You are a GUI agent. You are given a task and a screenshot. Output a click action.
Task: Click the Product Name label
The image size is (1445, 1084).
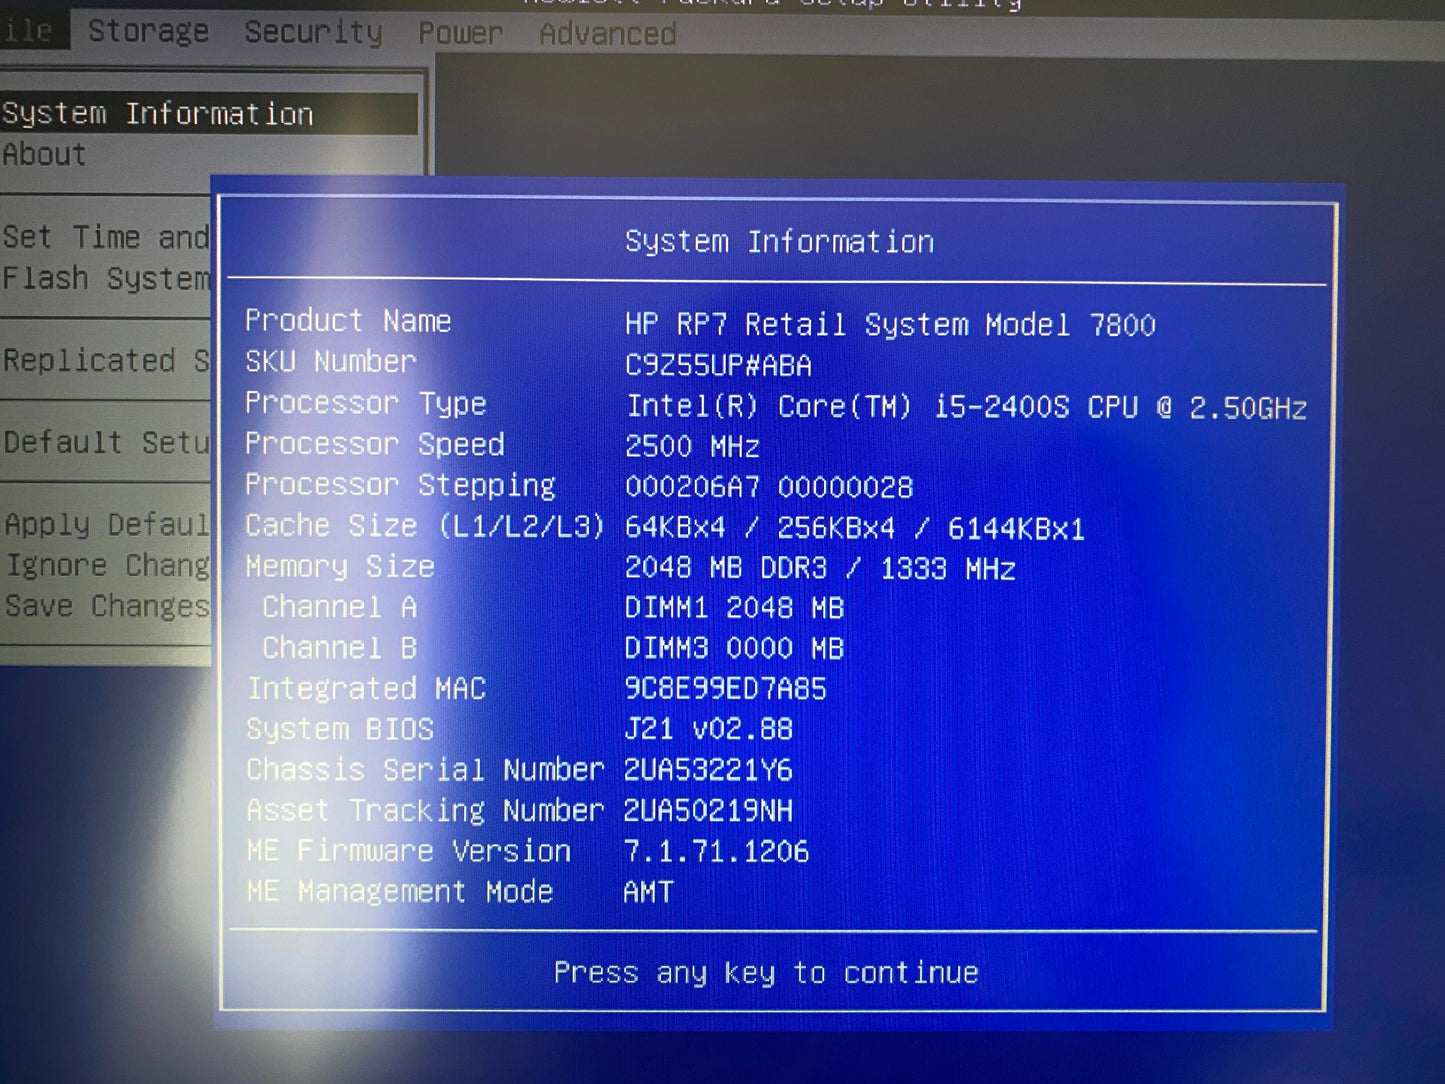tap(348, 321)
